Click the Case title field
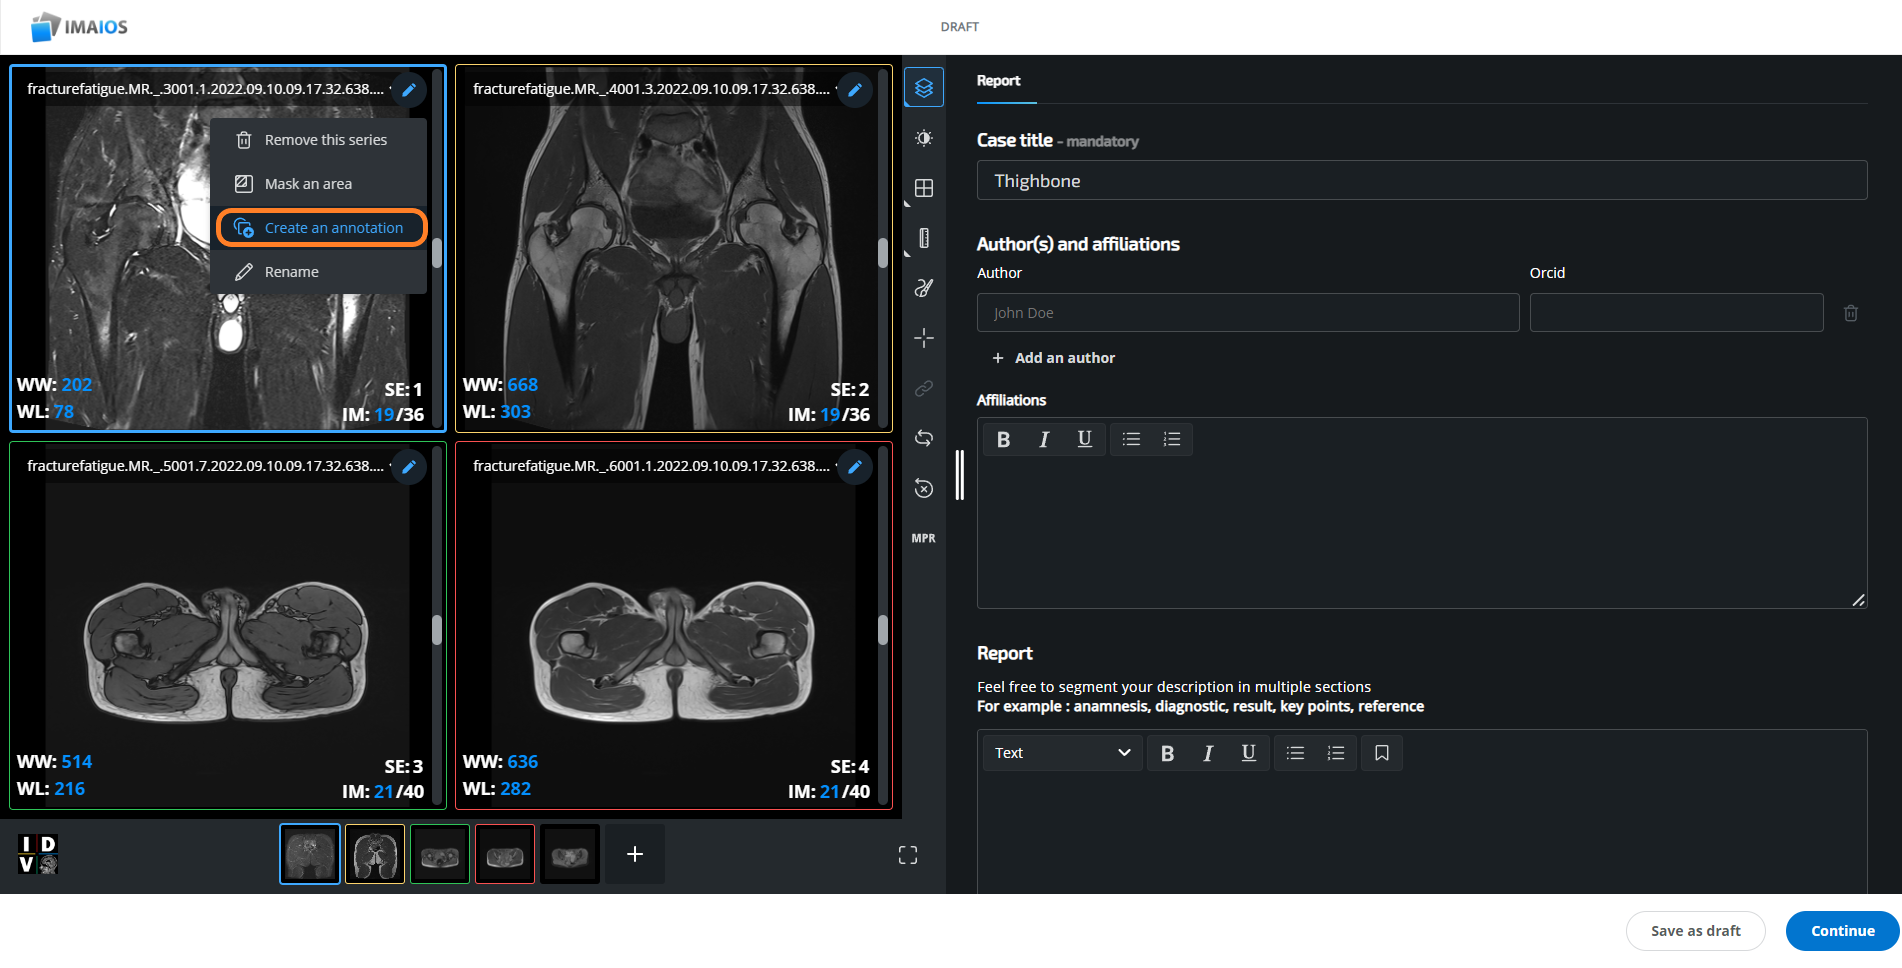Screen dimensions: 1902x968 click(1421, 181)
